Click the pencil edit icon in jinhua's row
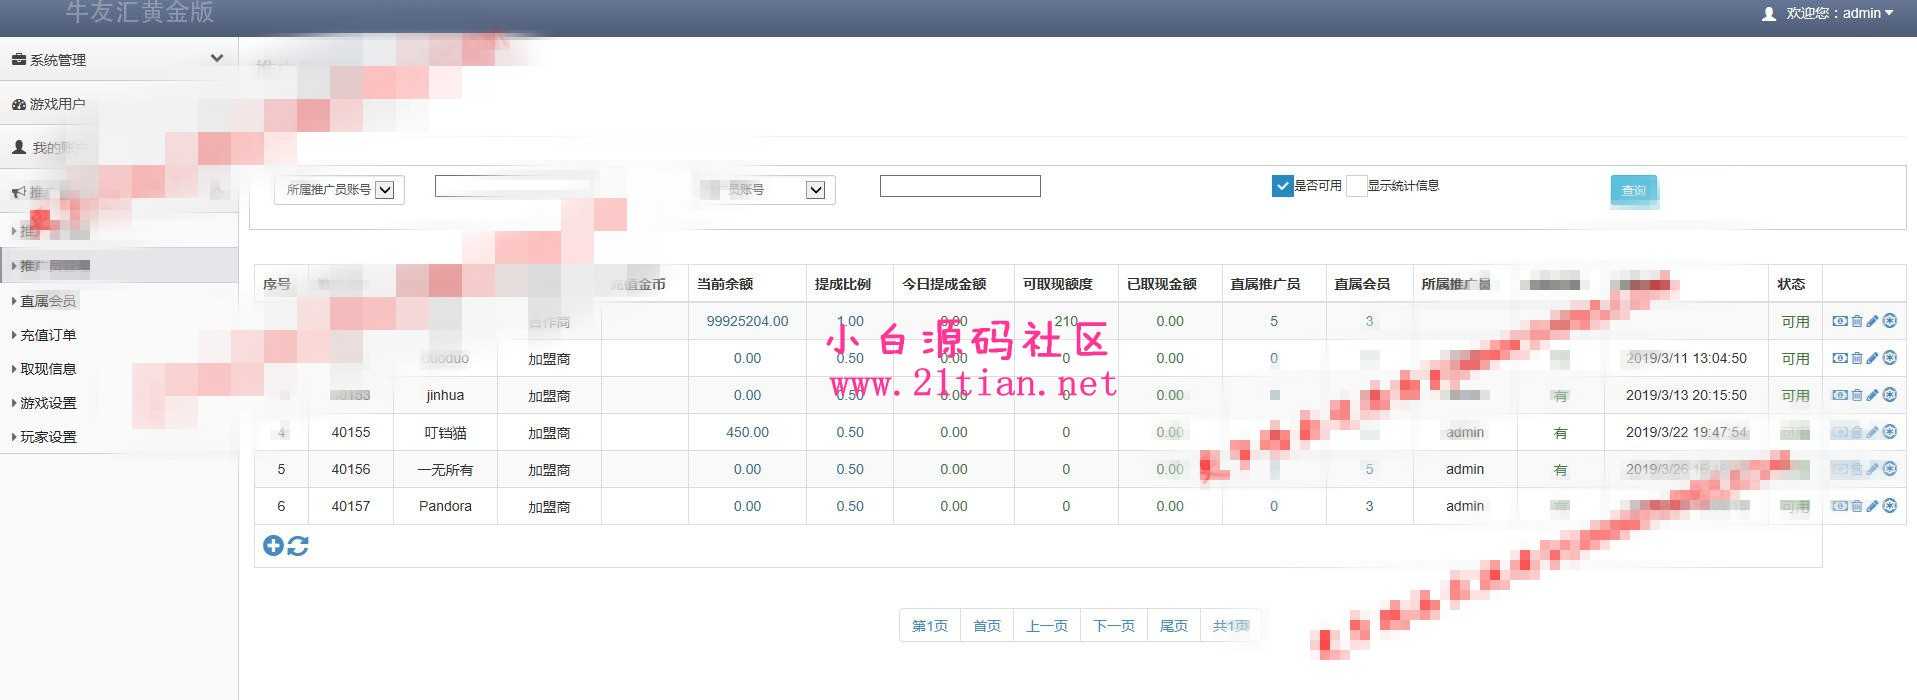The width and height of the screenshot is (1917, 700). tap(1872, 395)
